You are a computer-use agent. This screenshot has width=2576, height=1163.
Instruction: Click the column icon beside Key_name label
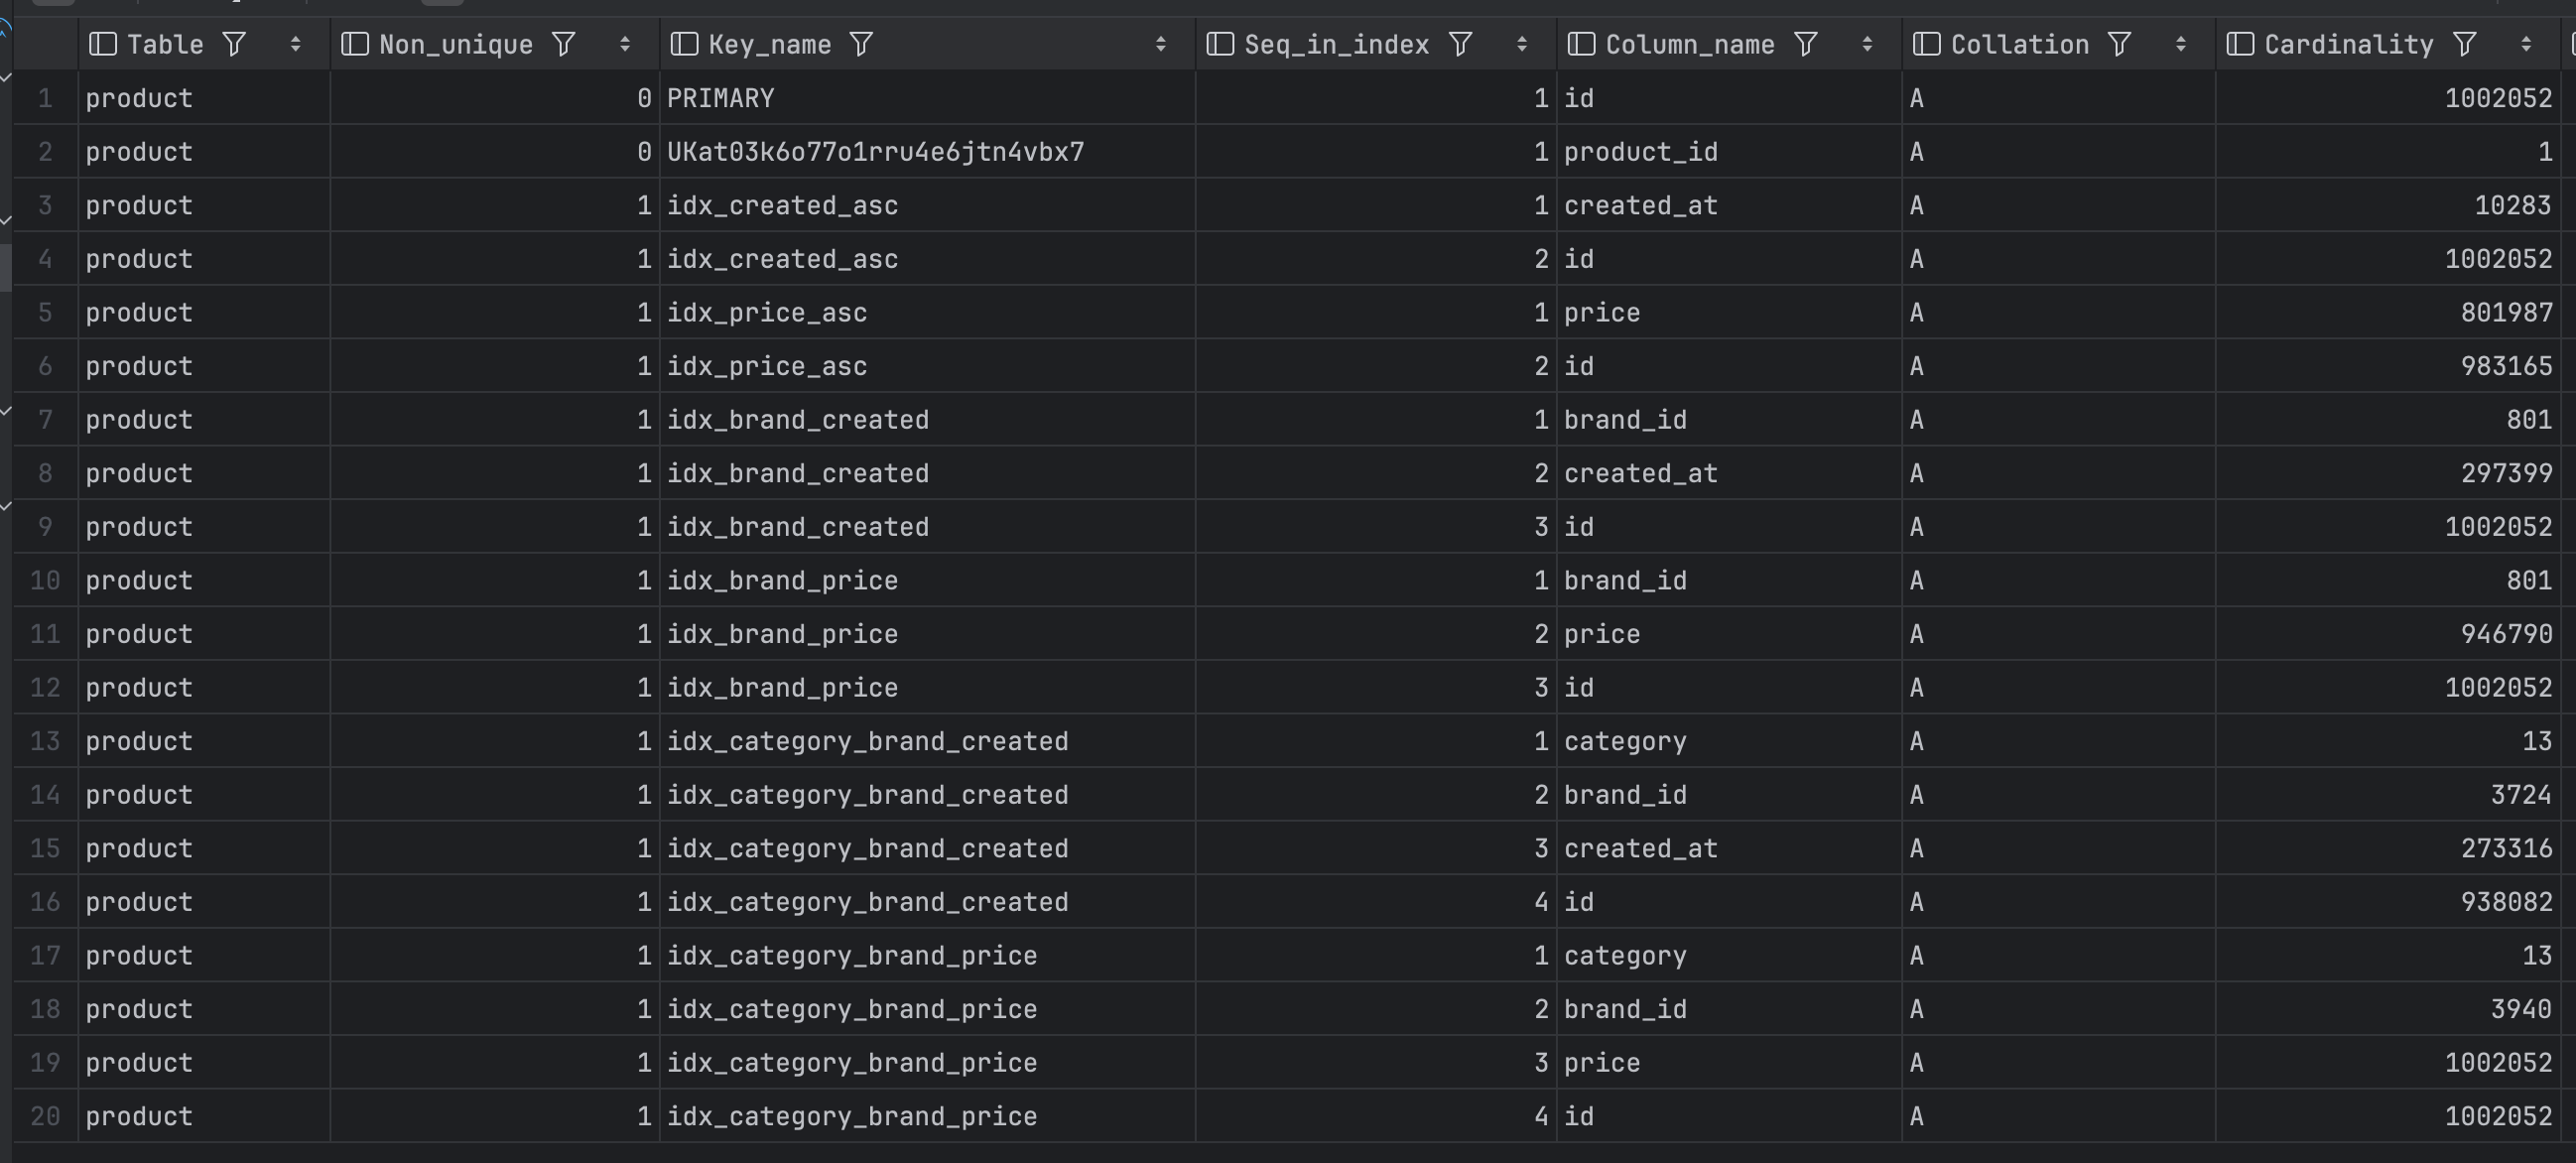point(684,44)
